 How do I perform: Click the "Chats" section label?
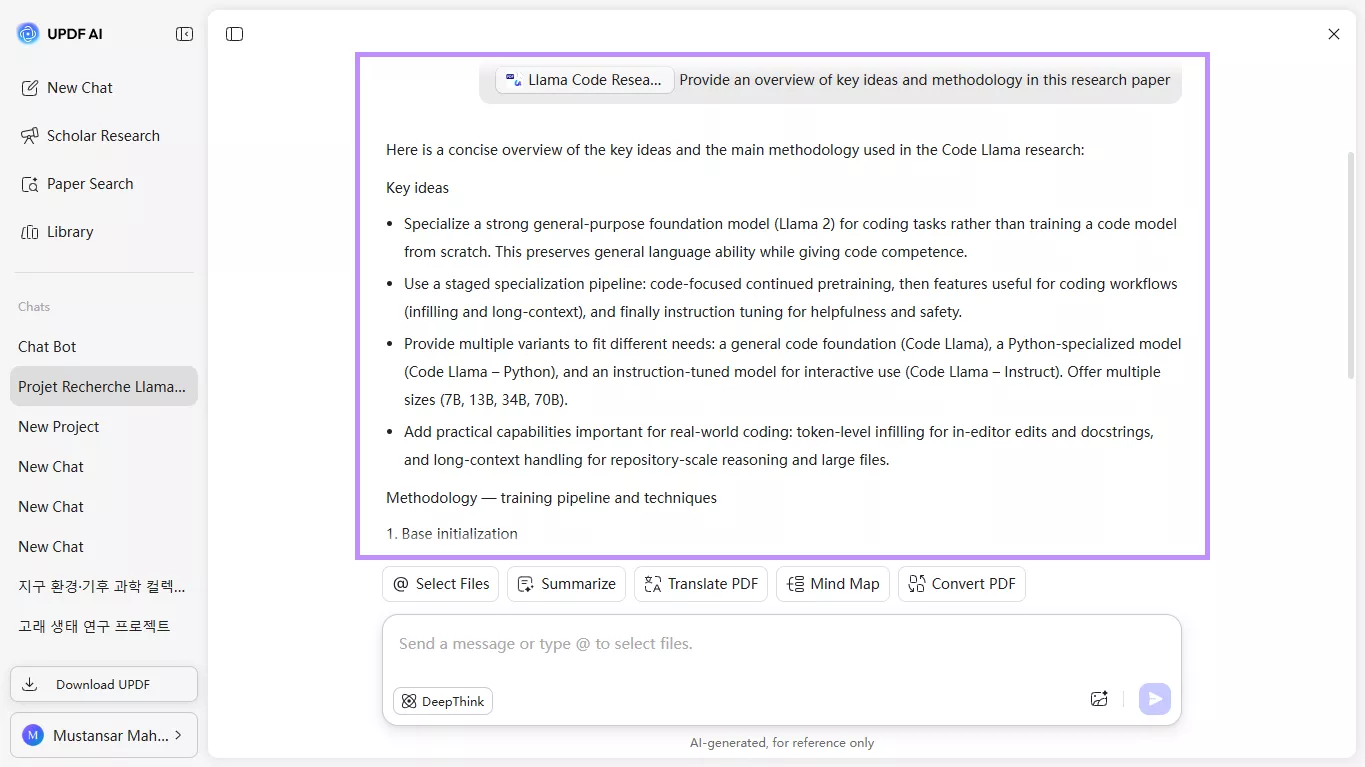(34, 307)
